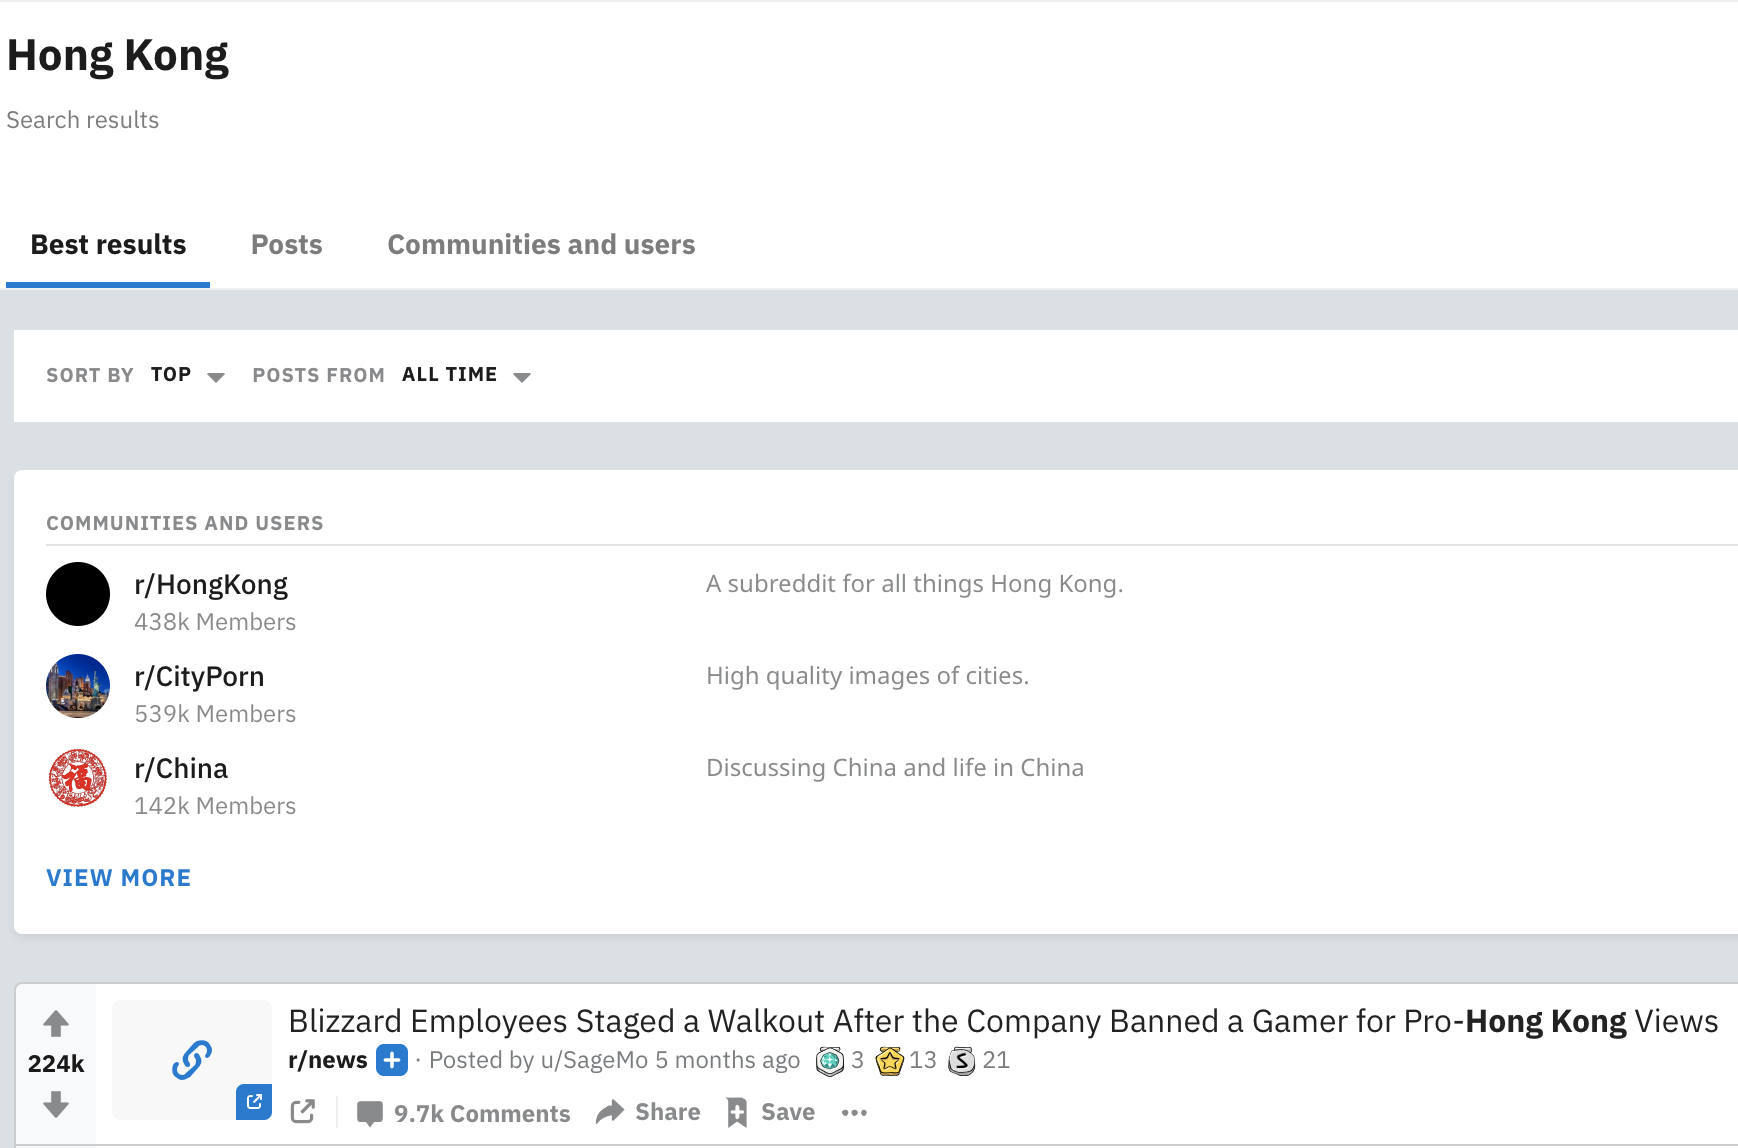Switch to the Posts tab
1738x1148 pixels.
coord(286,245)
